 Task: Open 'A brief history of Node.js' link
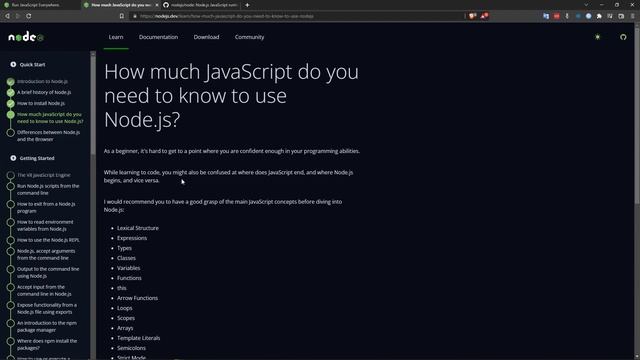[x=44, y=92]
